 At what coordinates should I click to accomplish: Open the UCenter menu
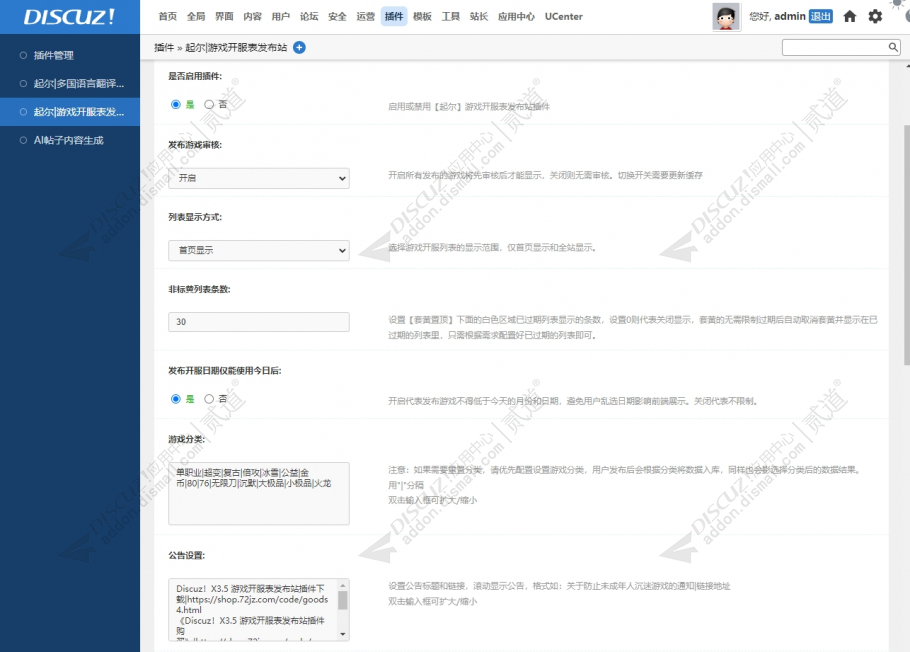(564, 16)
